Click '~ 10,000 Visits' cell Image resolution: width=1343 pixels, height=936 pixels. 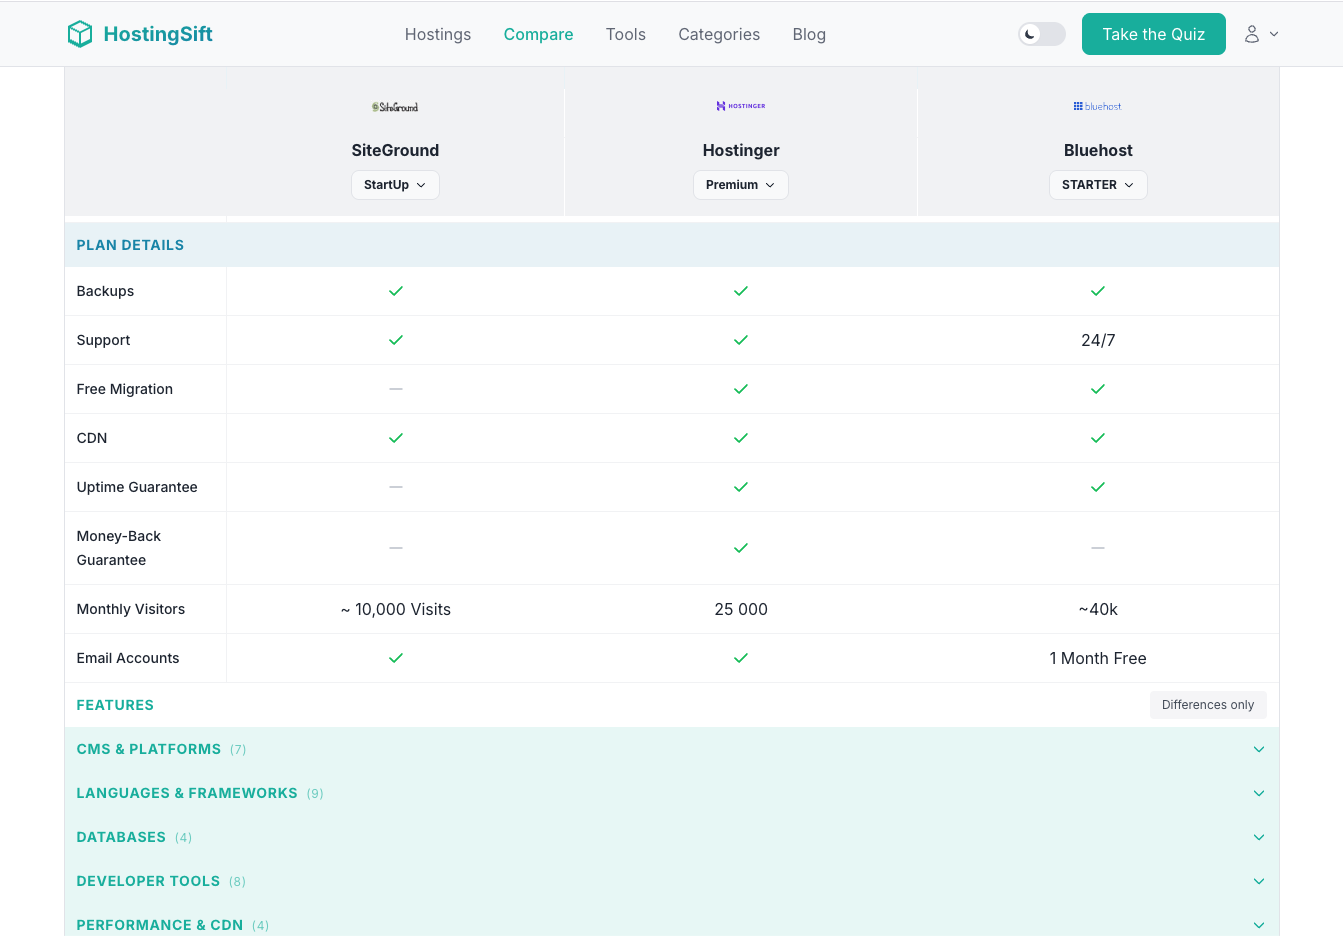tap(396, 609)
